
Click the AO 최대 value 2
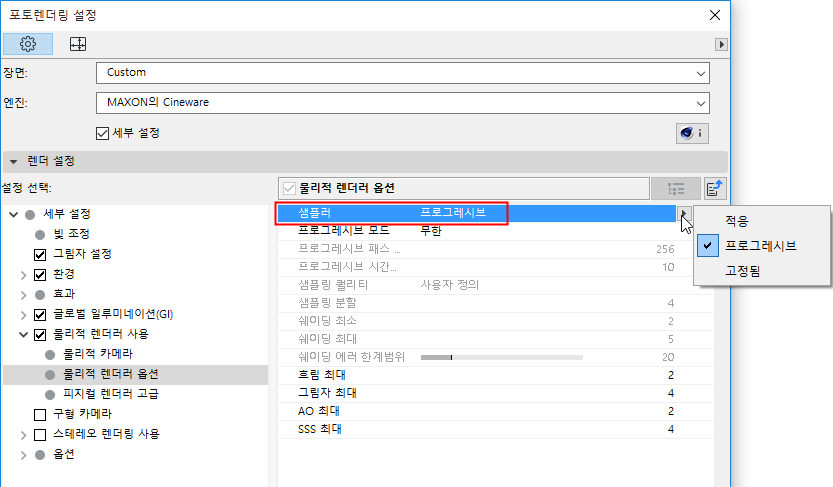pyautogui.click(x=670, y=412)
